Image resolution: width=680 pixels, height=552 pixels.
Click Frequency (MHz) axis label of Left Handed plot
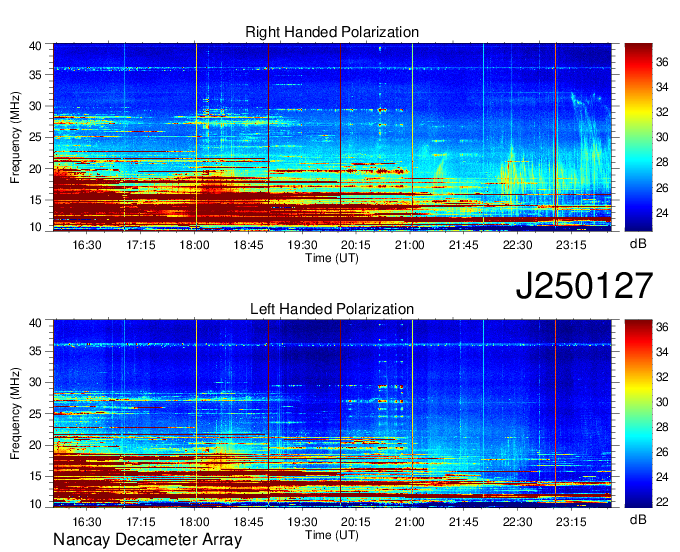tap(15, 414)
